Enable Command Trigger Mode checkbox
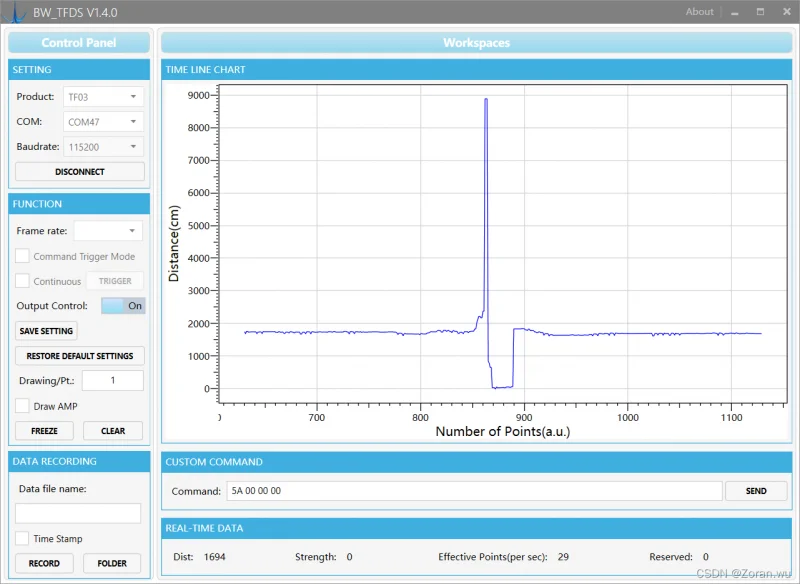This screenshot has width=800, height=584. 23,257
